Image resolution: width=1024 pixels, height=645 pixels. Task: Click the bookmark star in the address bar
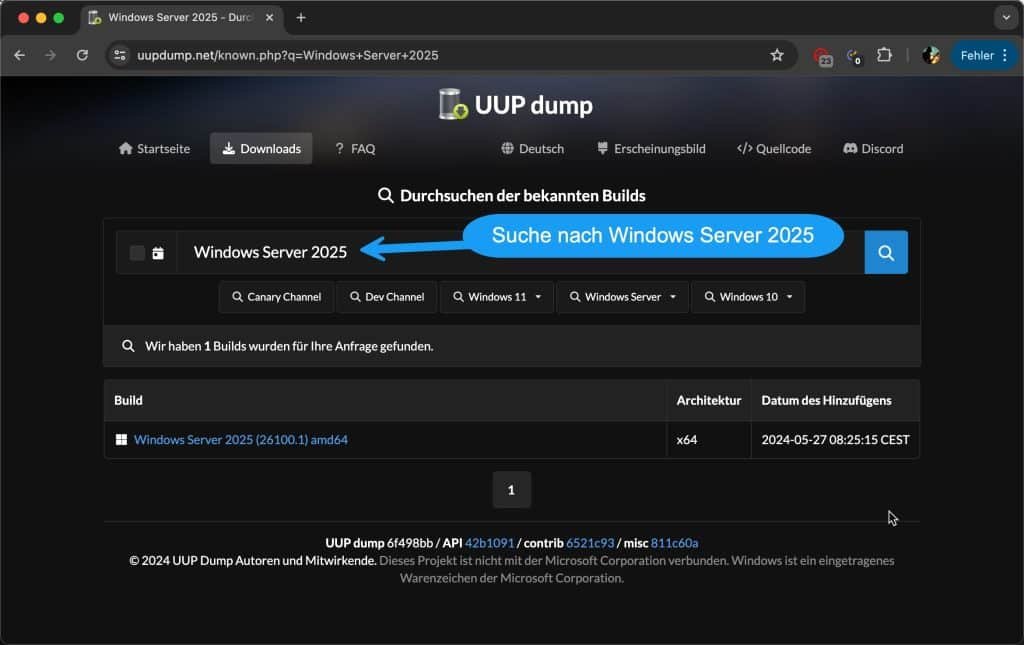[x=777, y=56]
